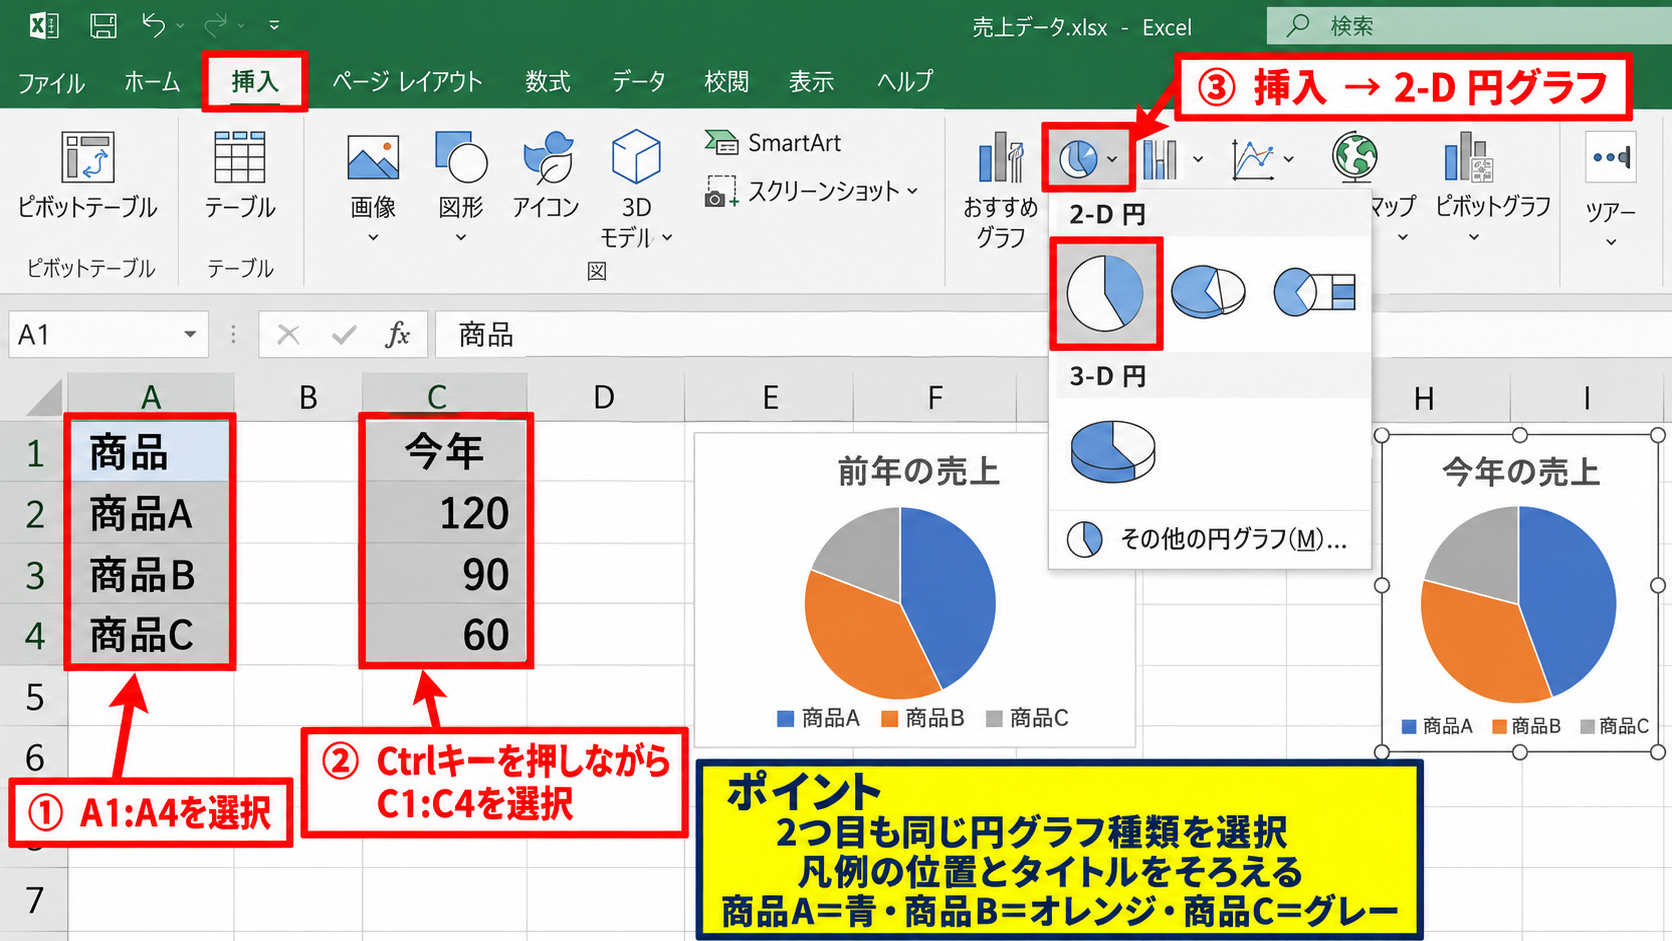Click row header 5
This screenshot has height=941, width=1672.
(x=34, y=696)
